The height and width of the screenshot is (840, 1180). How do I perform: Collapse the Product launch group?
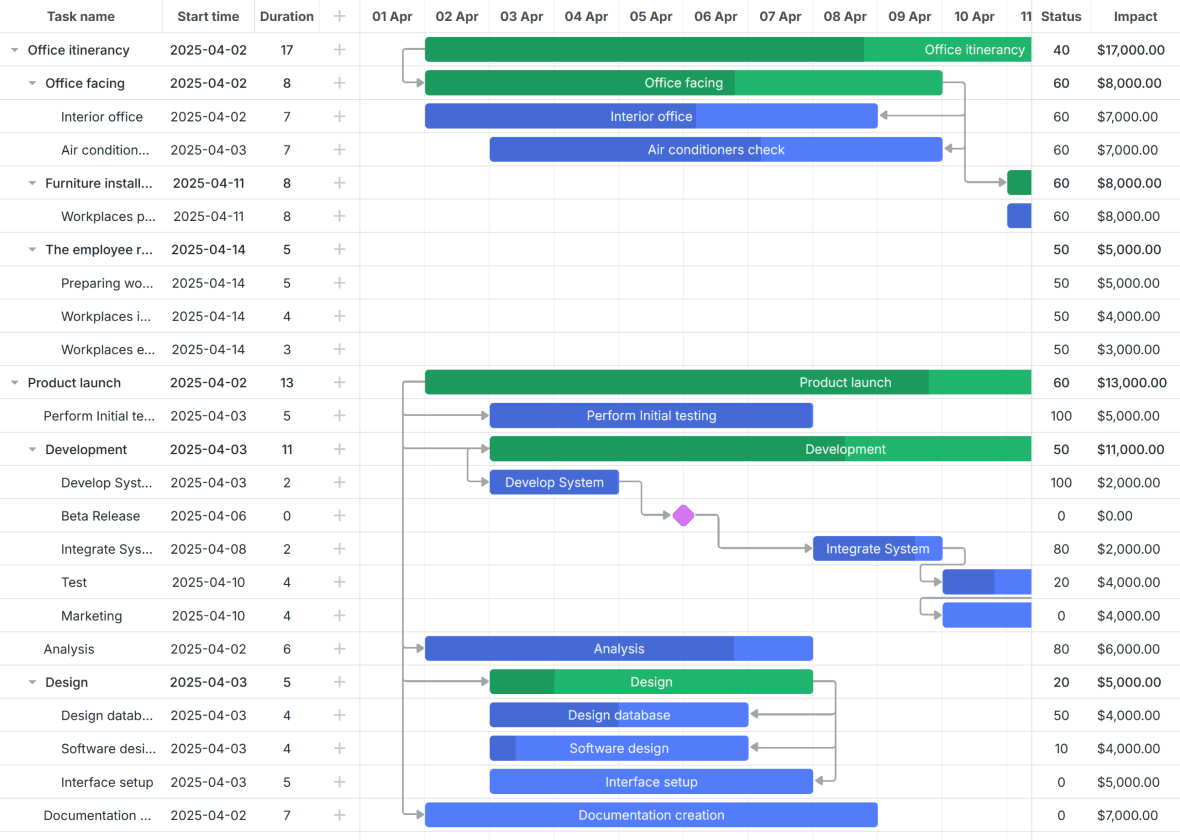coord(14,382)
